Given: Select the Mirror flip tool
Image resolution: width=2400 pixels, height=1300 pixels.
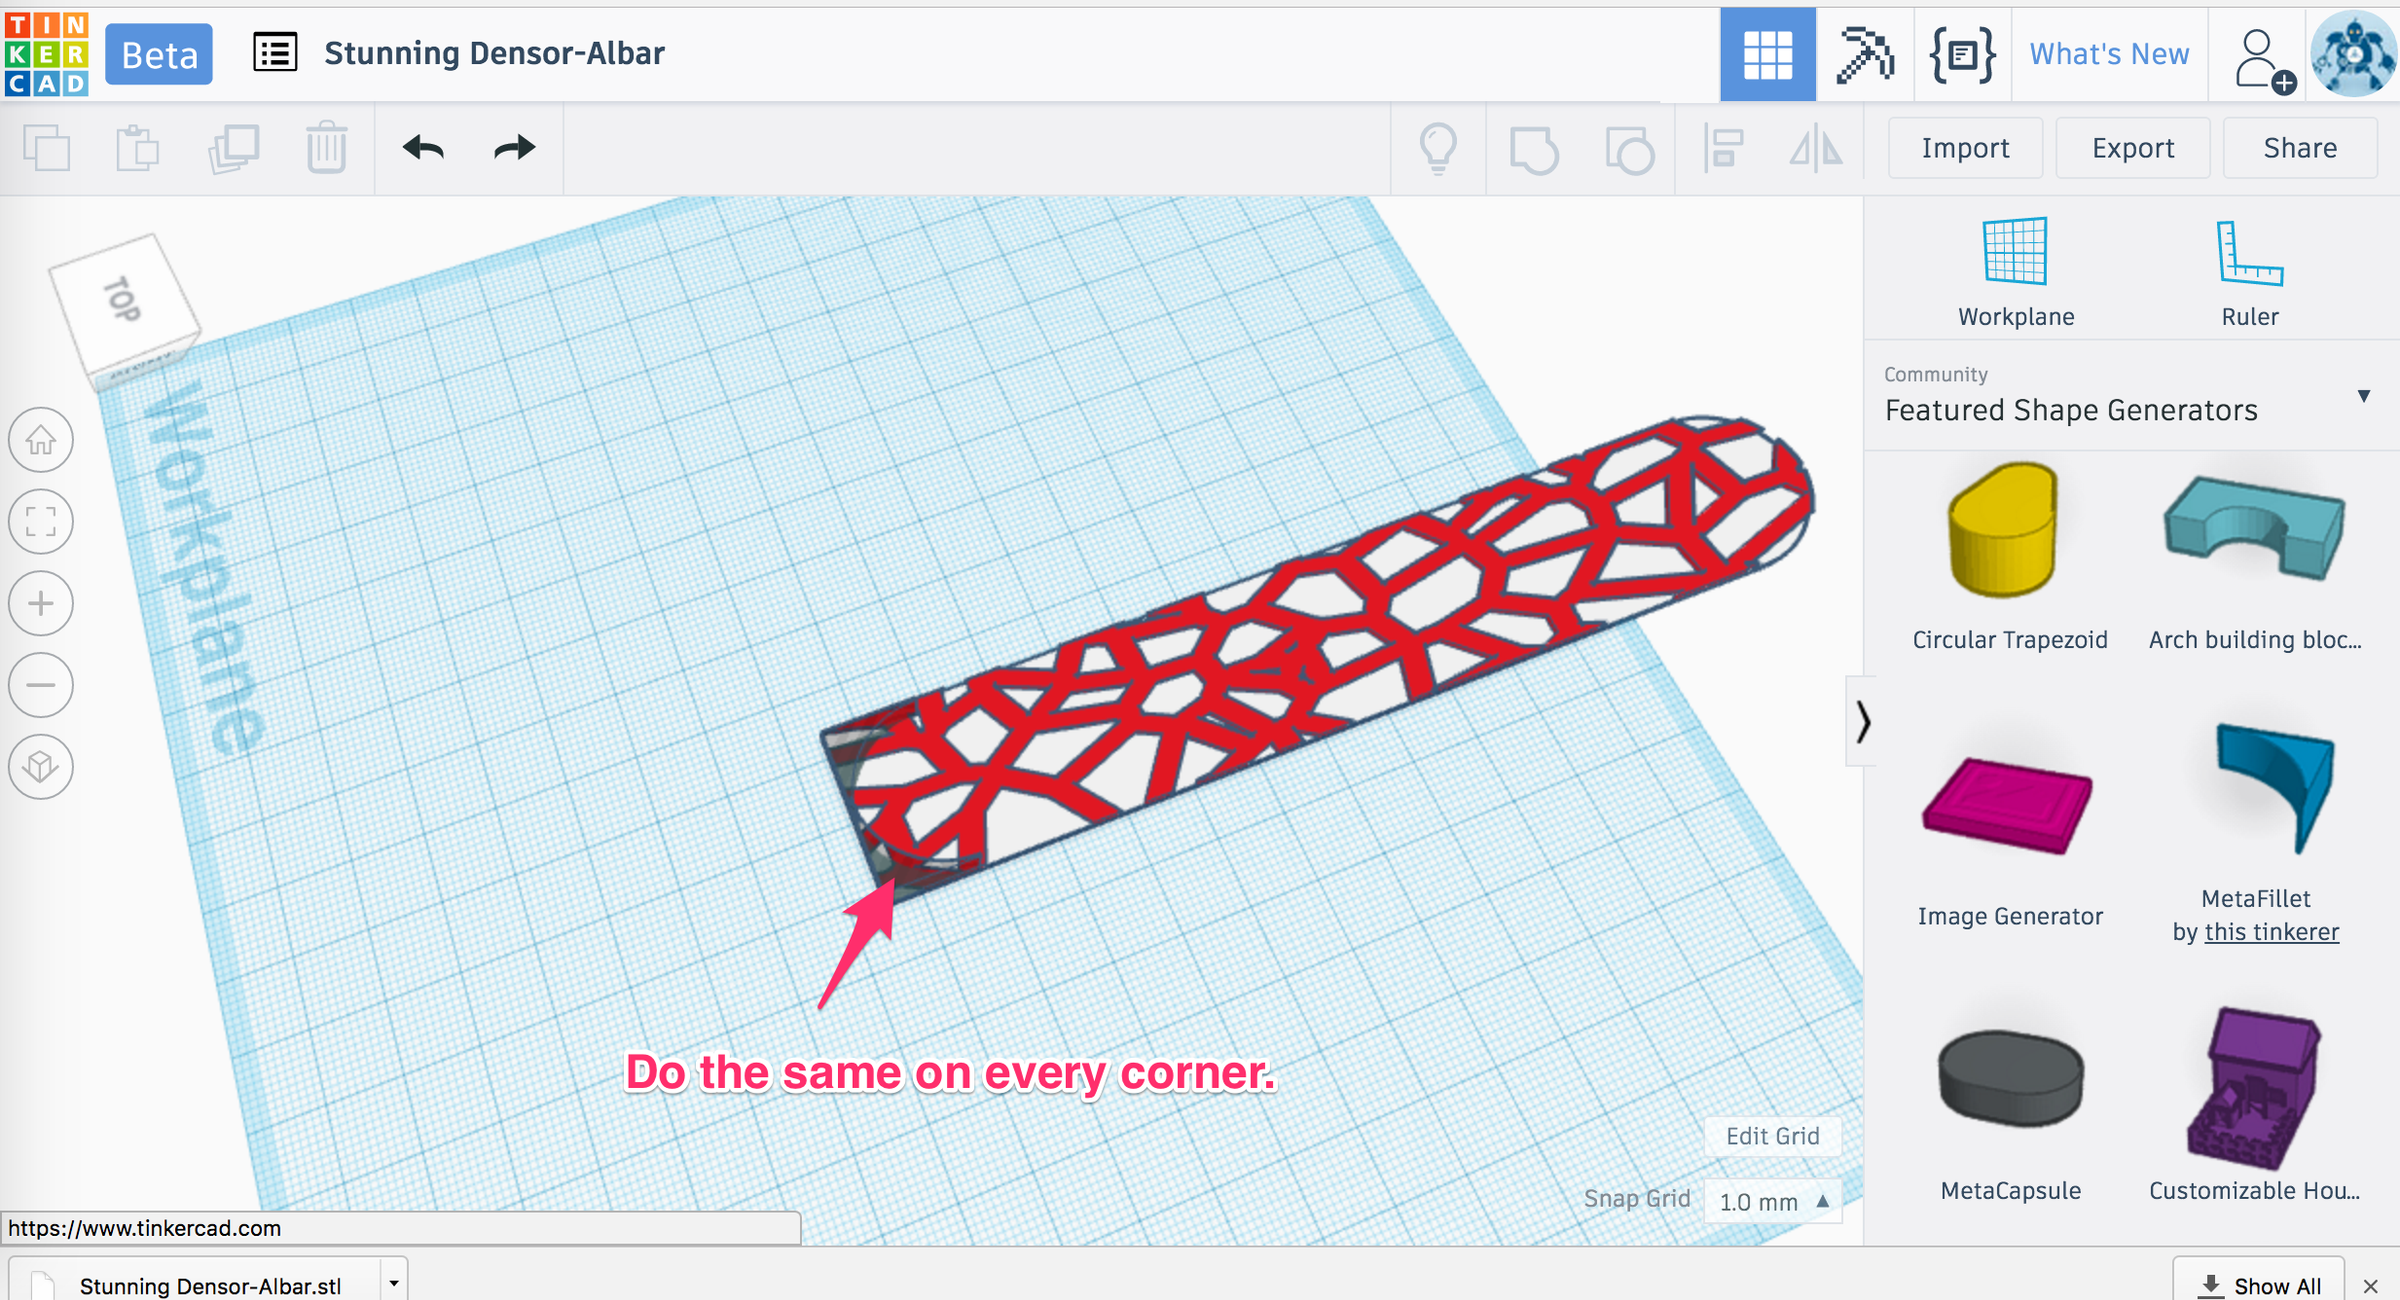Looking at the screenshot, I should tap(1816, 148).
